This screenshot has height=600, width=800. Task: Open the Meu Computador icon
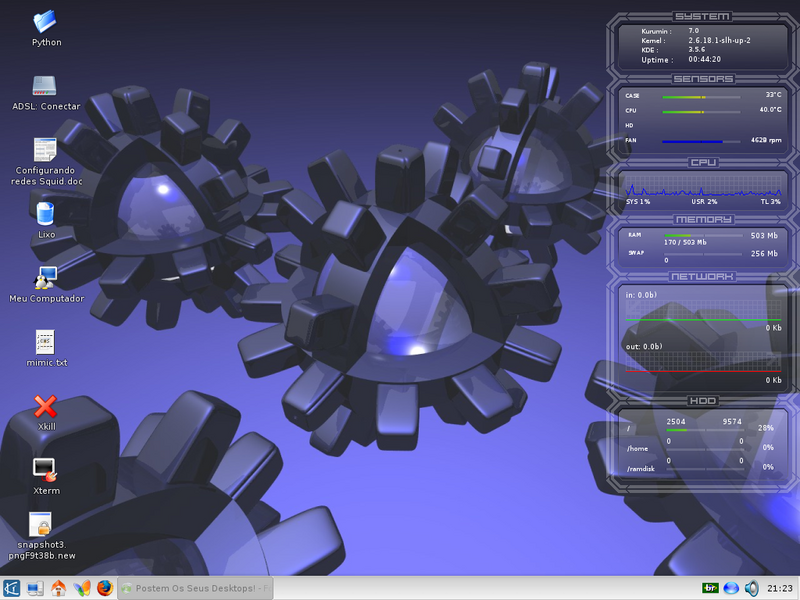pos(45,278)
